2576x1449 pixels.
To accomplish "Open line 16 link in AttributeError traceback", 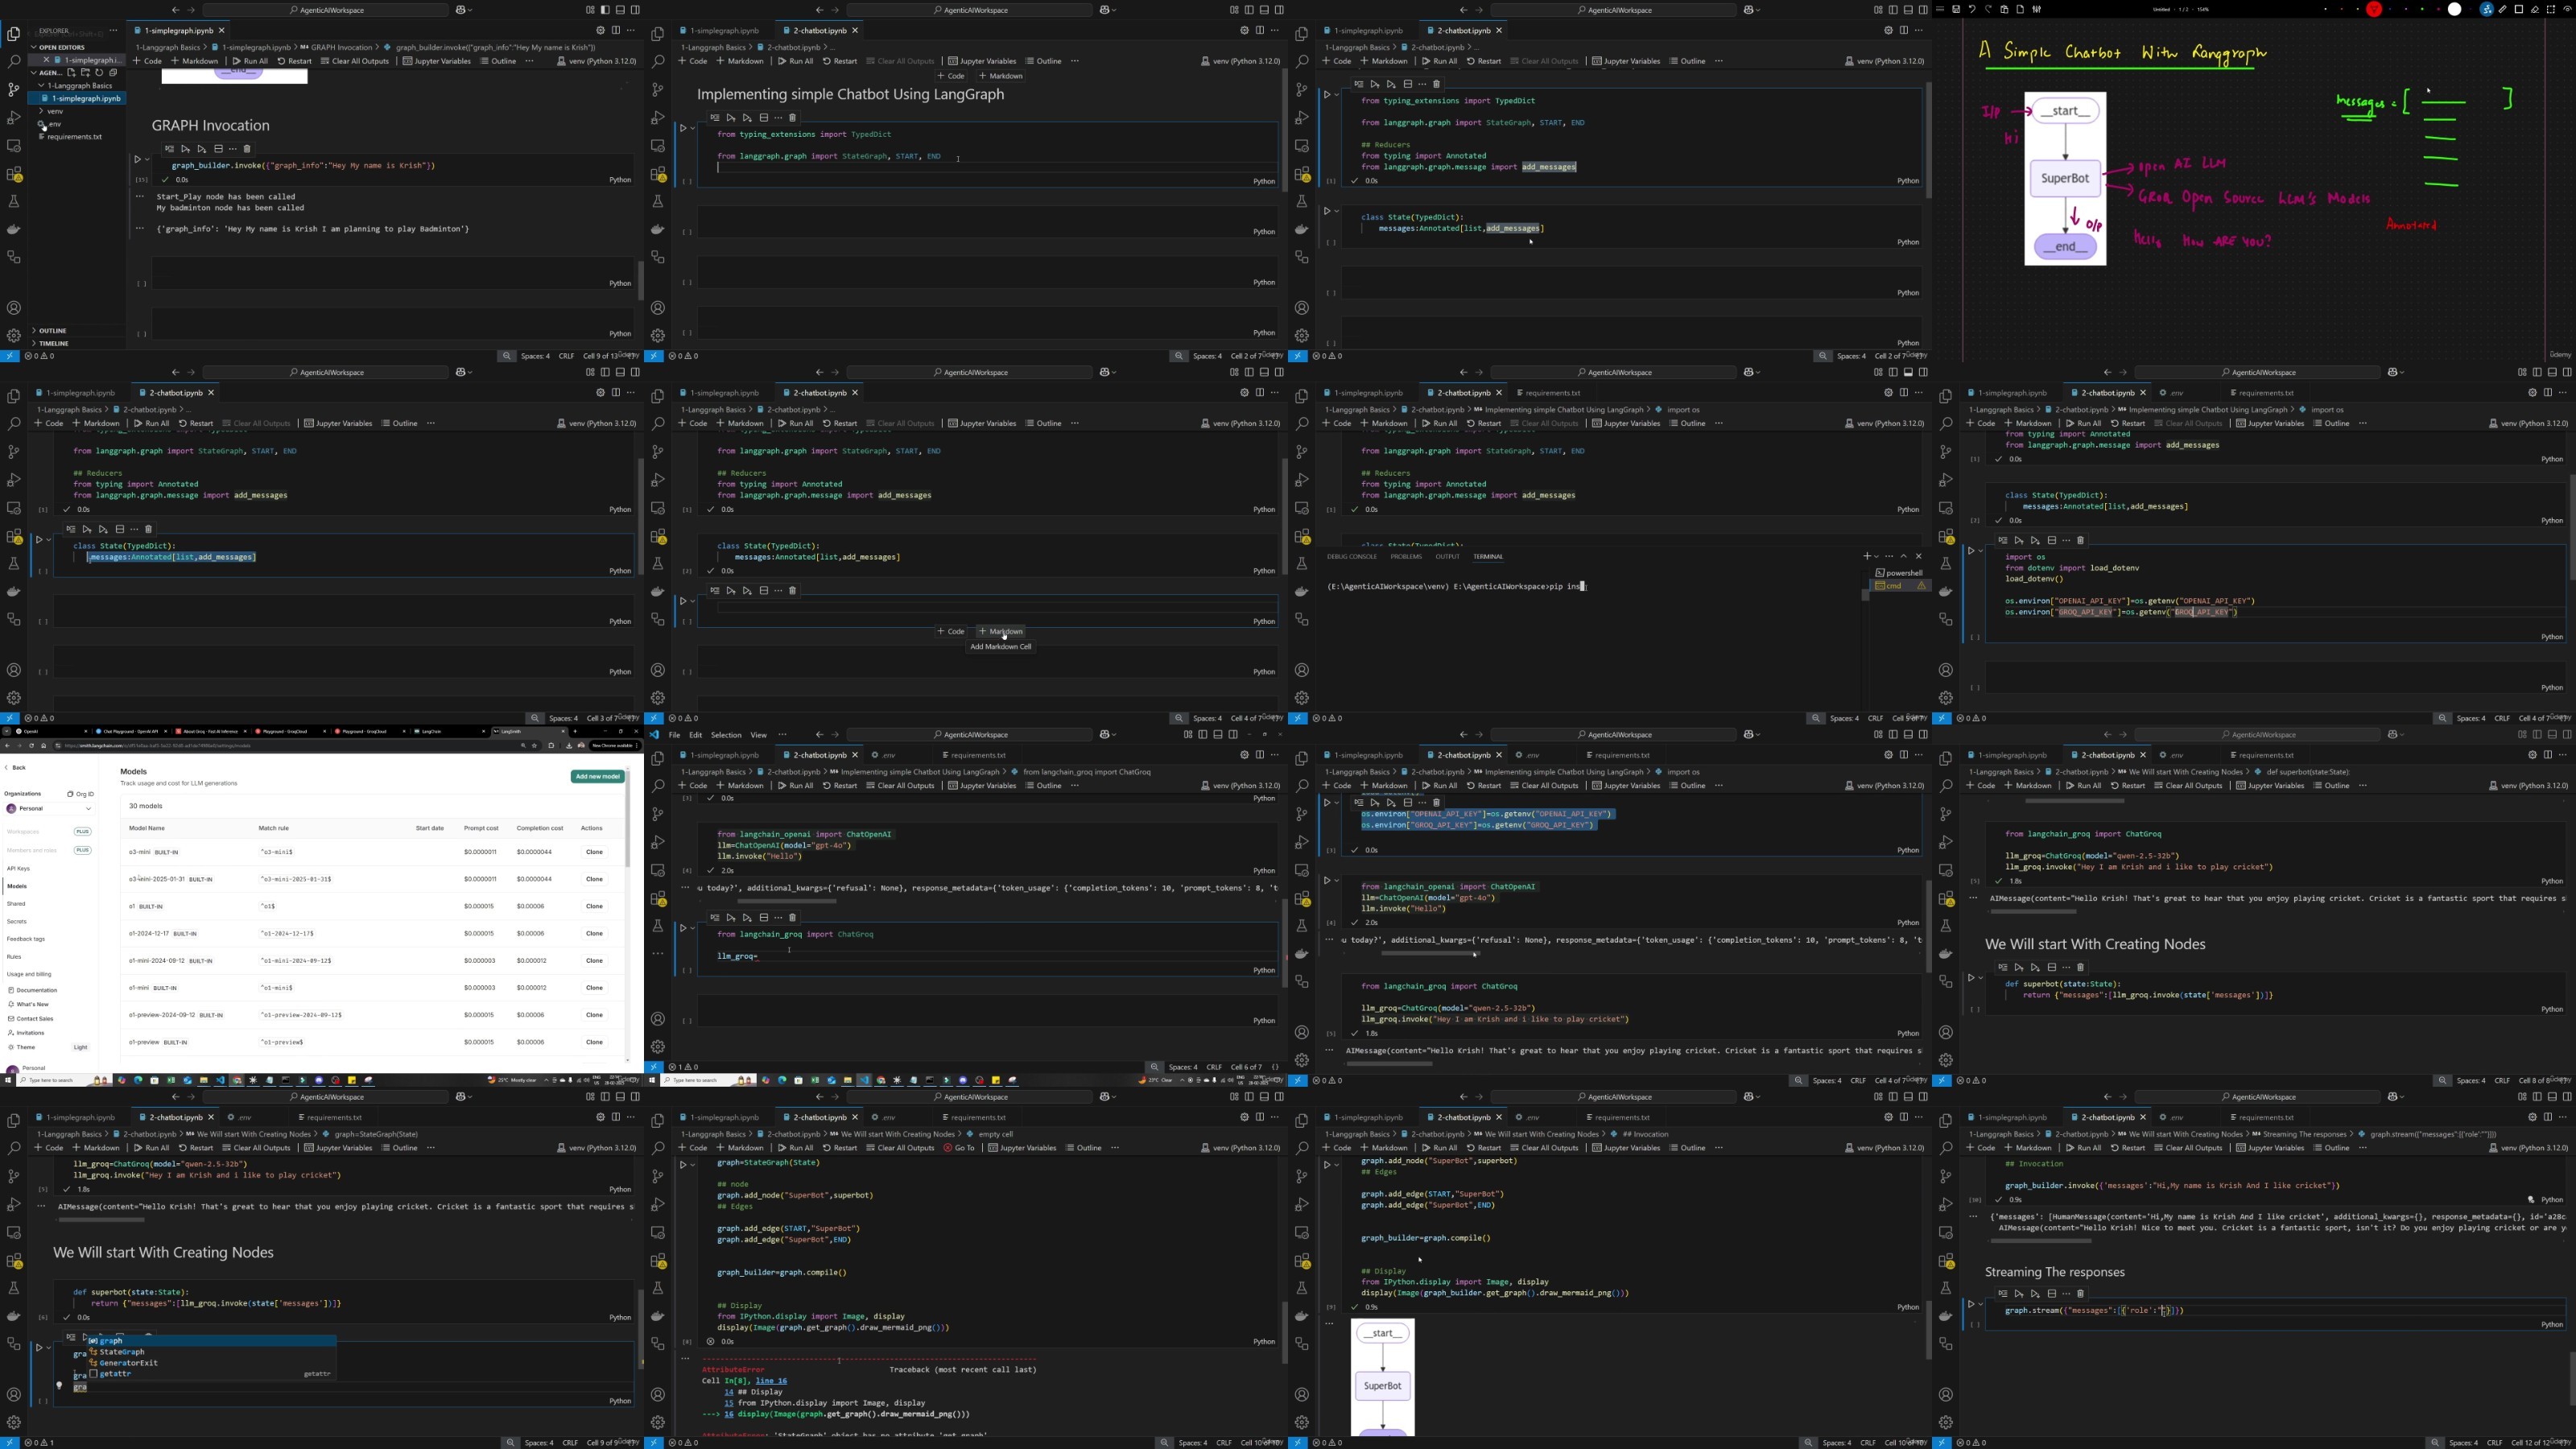I will [771, 1381].
